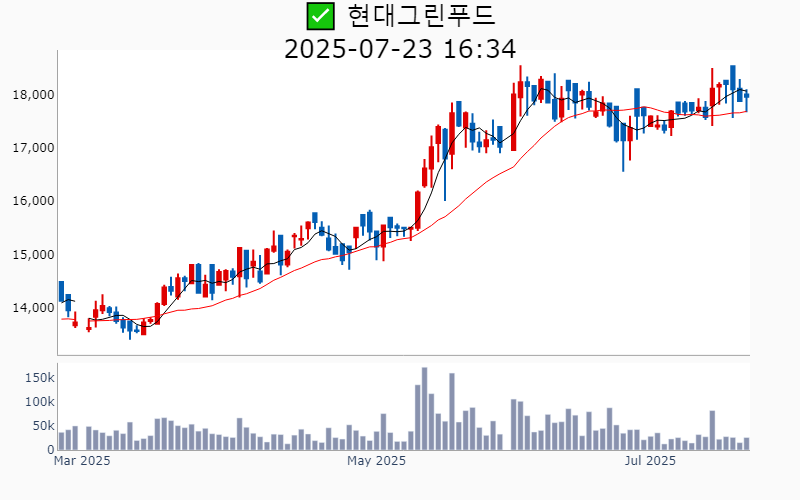The width and height of the screenshot is (800, 500).
Task: Click the 16,000 price axis label
Action: pos(33,201)
